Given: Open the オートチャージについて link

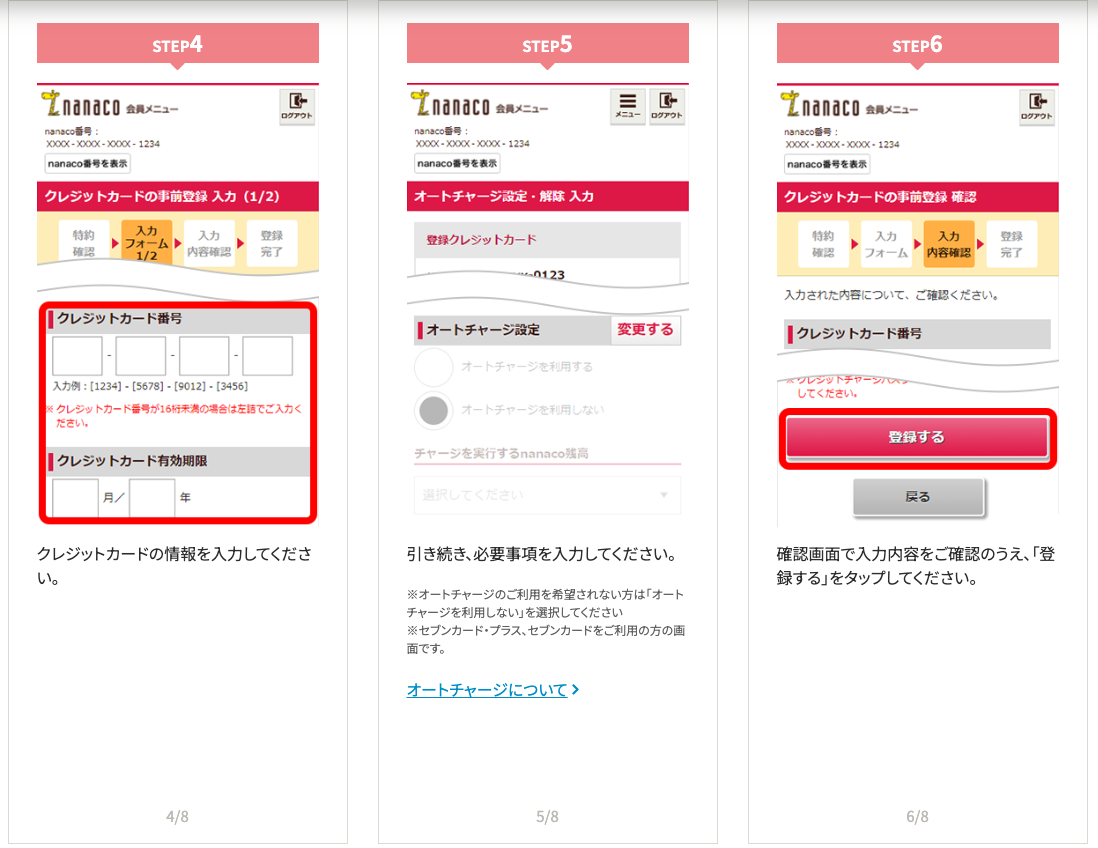Looking at the screenshot, I should (487, 690).
